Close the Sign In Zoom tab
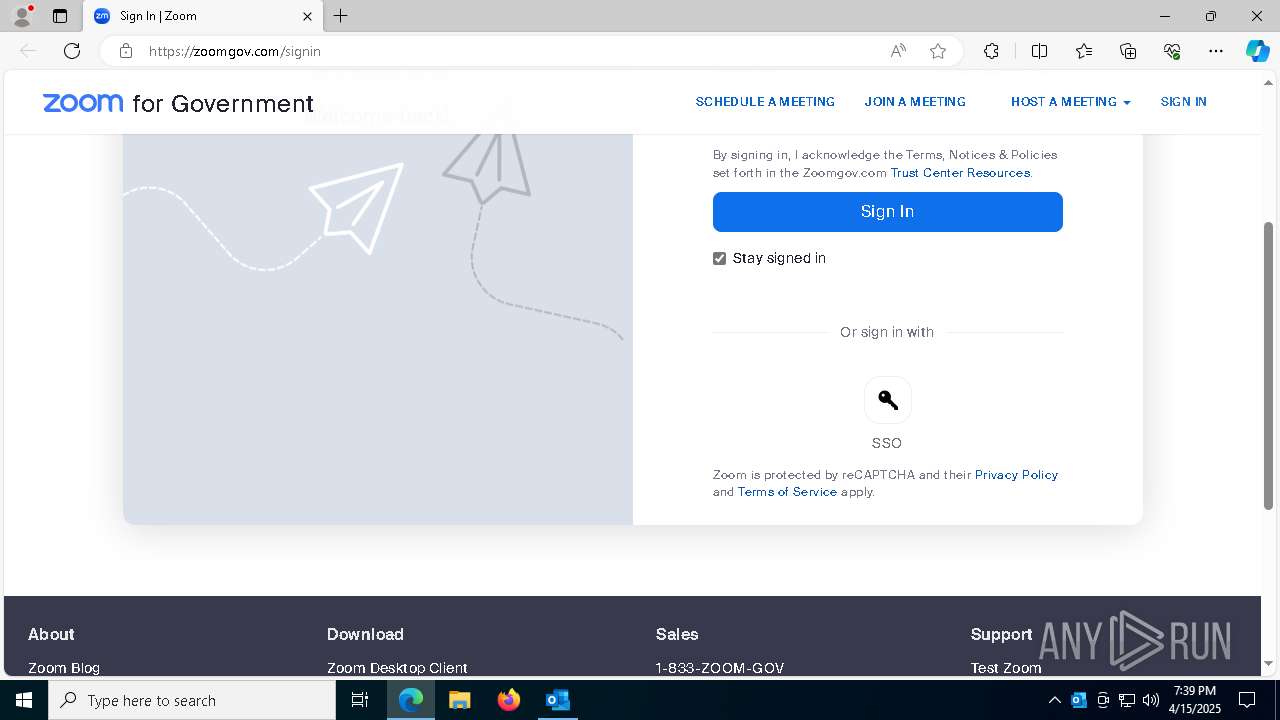The height and width of the screenshot is (720, 1280). coord(307,16)
